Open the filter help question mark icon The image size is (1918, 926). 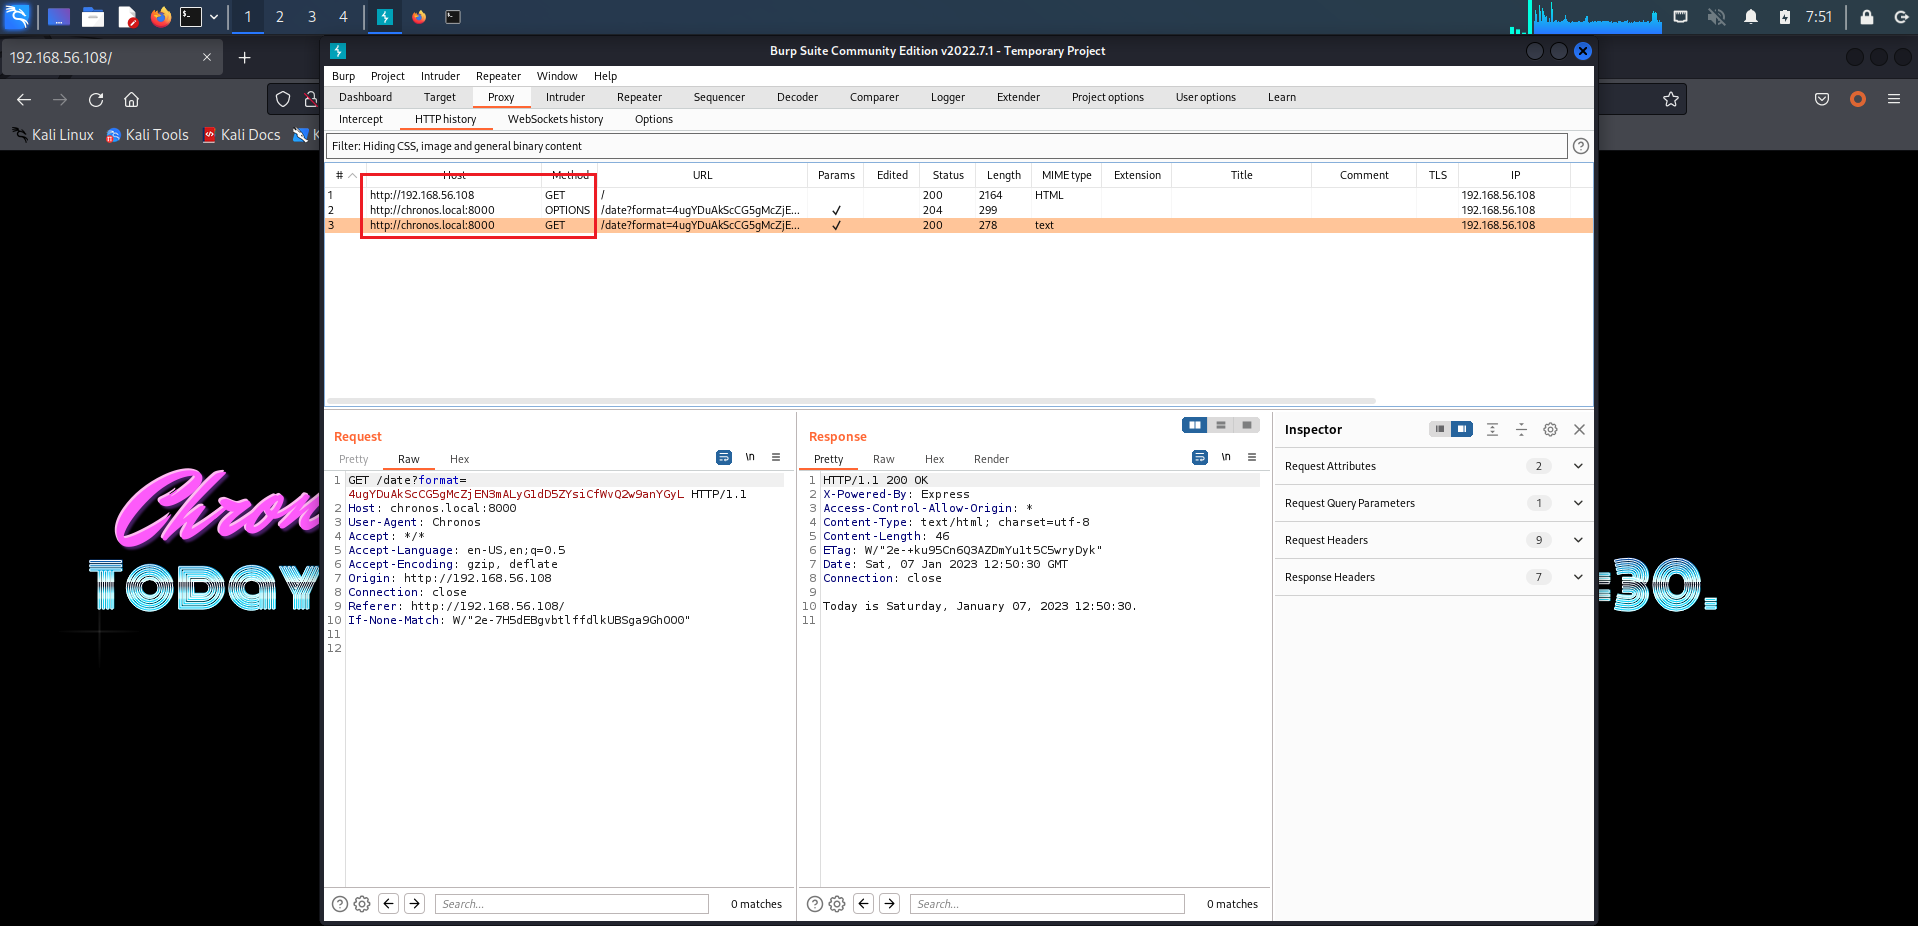tap(1581, 146)
